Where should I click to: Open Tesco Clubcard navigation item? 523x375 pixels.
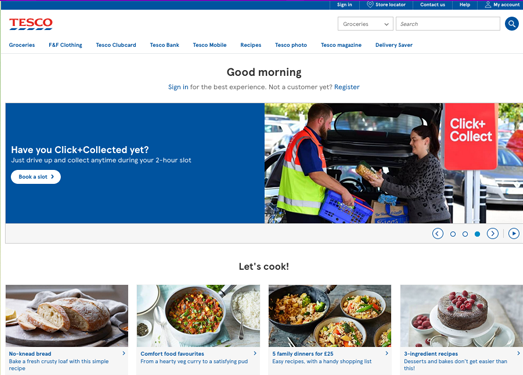click(116, 45)
